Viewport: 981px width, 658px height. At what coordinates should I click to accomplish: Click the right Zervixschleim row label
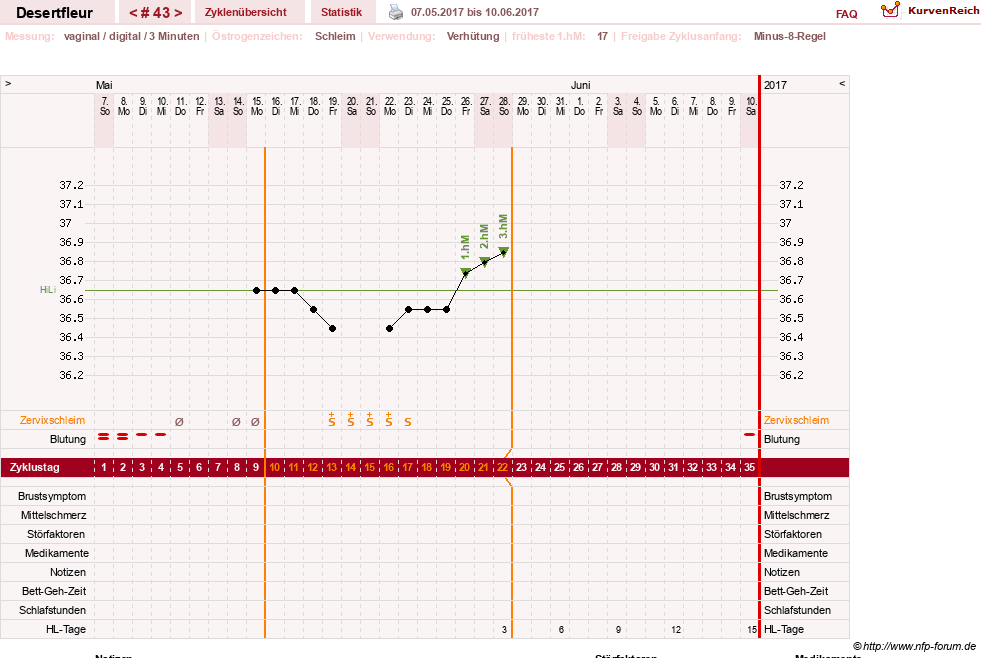click(x=796, y=420)
